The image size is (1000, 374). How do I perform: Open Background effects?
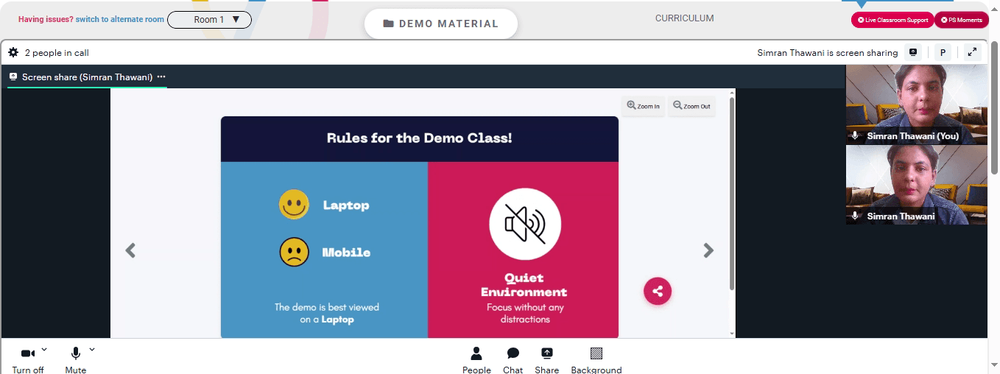[x=596, y=361]
